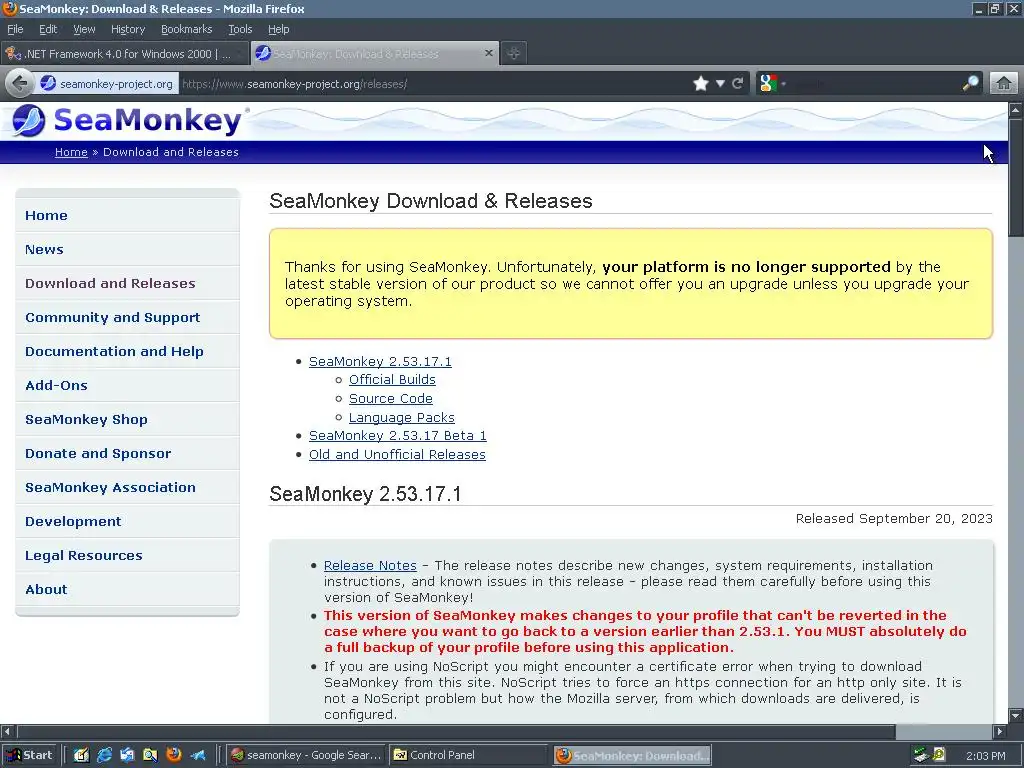Open SeaMonkey Shop sidebar link
The width and height of the screenshot is (1024, 768).
pyautogui.click(x=86, y=419)
